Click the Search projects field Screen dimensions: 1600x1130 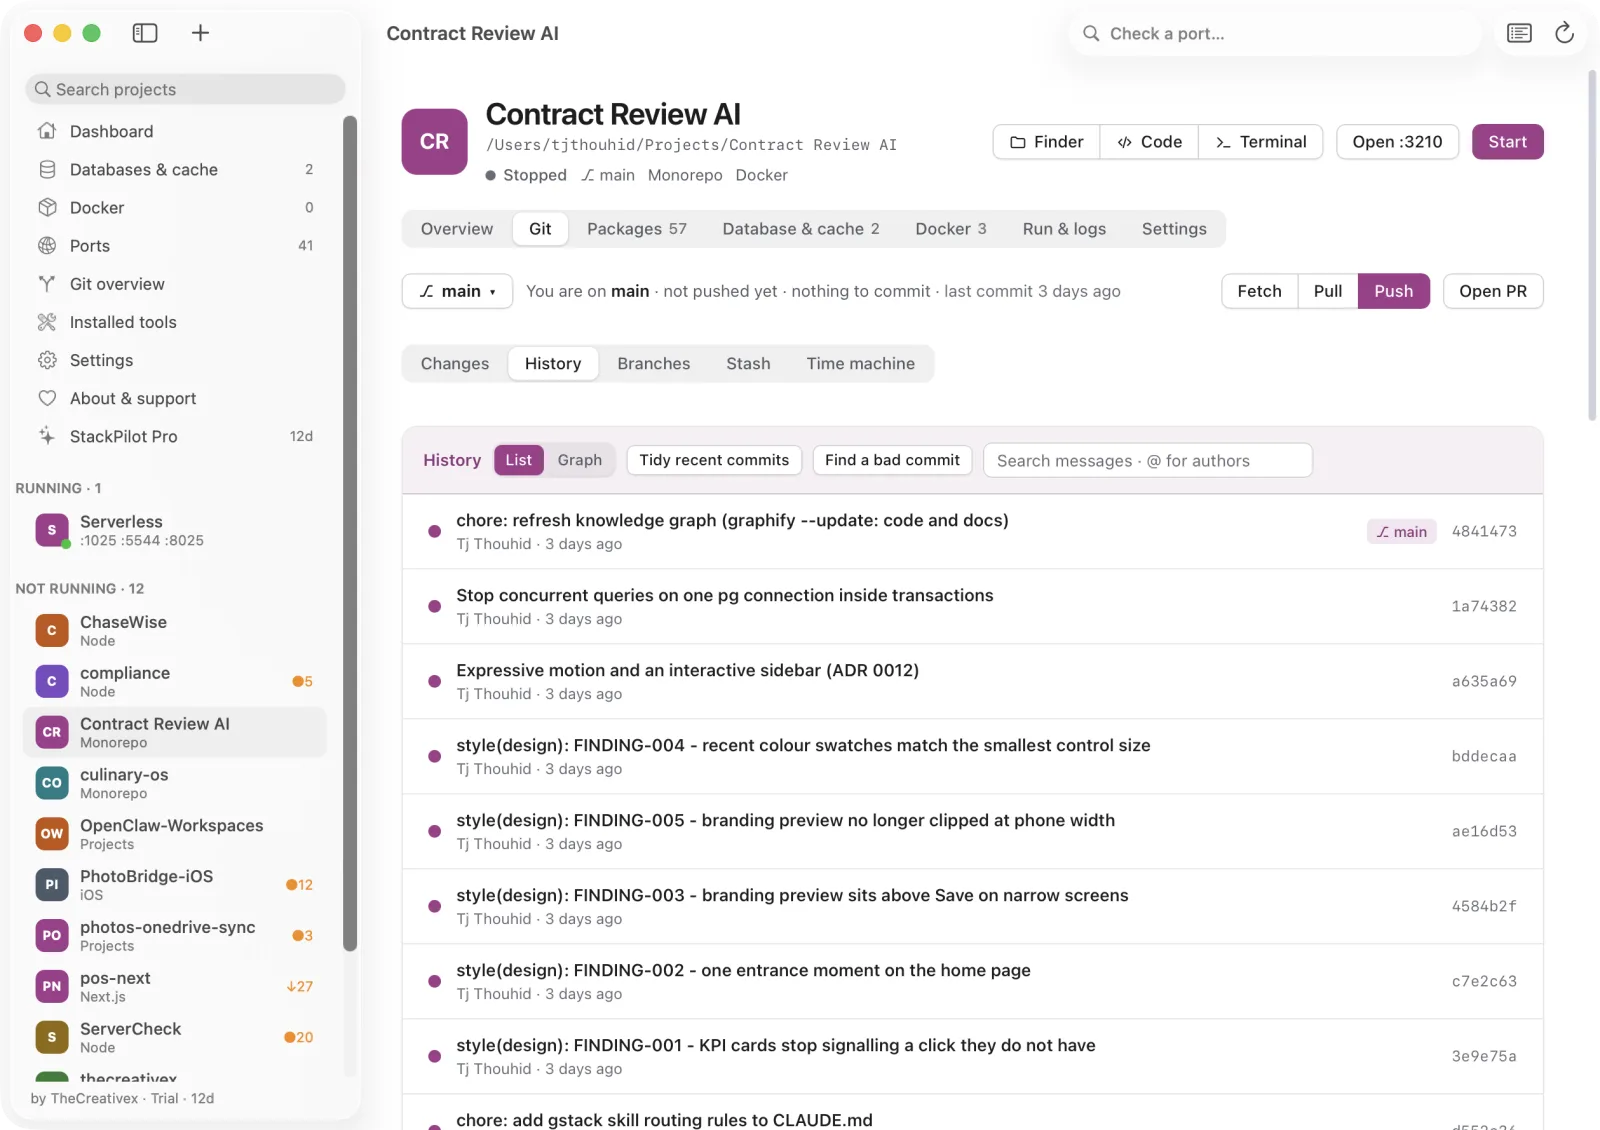click(185, 89)
